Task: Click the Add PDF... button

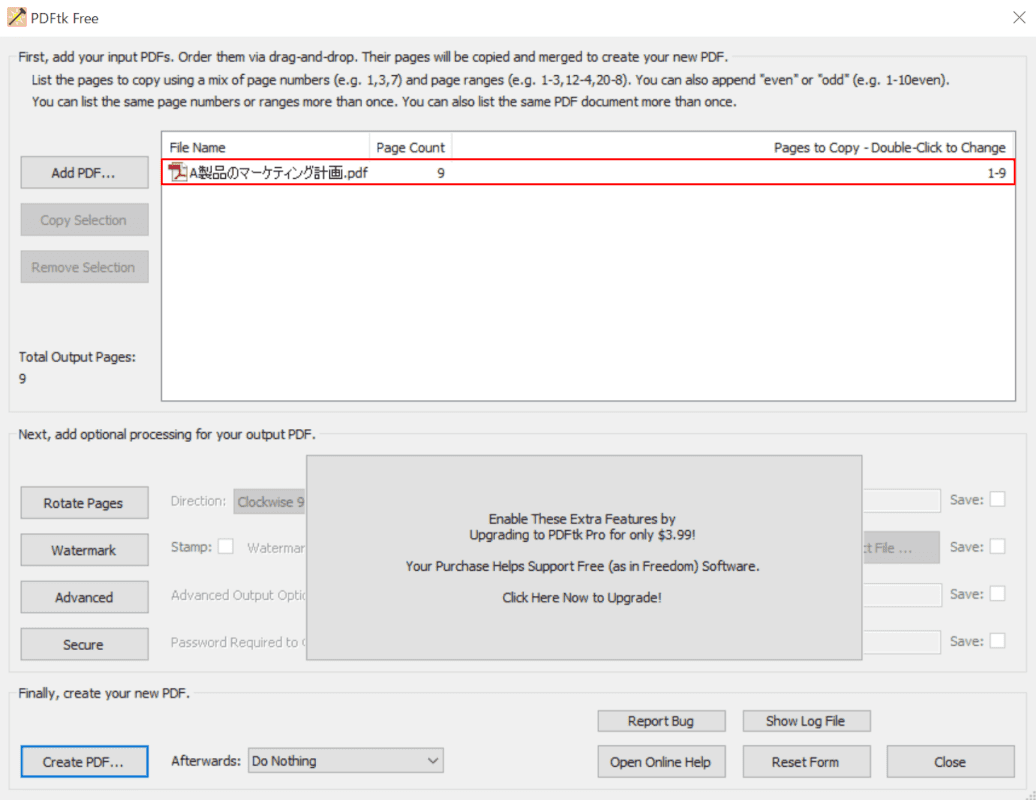Action: coord(84,172)
